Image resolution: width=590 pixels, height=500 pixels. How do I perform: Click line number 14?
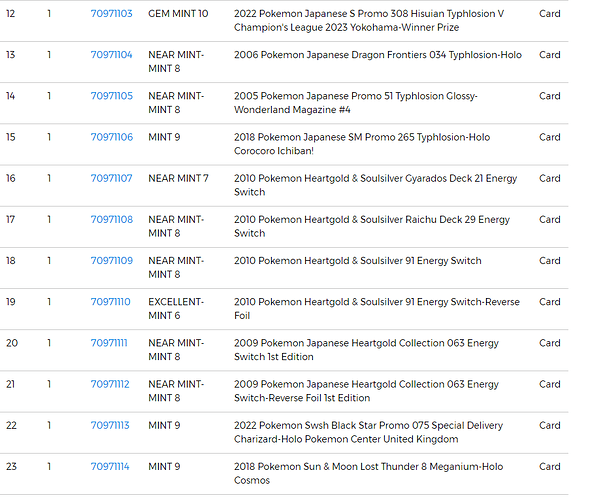(11, 96)
